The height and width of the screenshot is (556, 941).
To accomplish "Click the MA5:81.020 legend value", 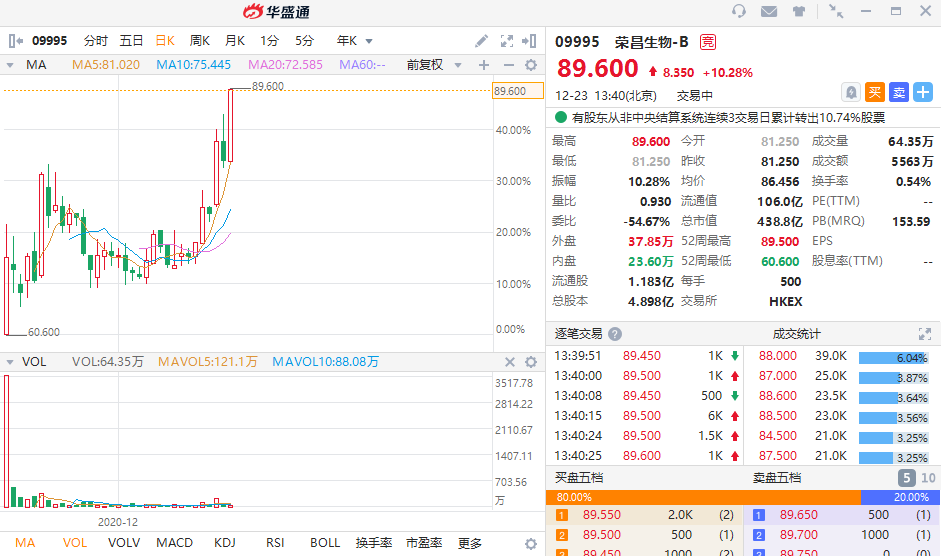I will point(106,65).
